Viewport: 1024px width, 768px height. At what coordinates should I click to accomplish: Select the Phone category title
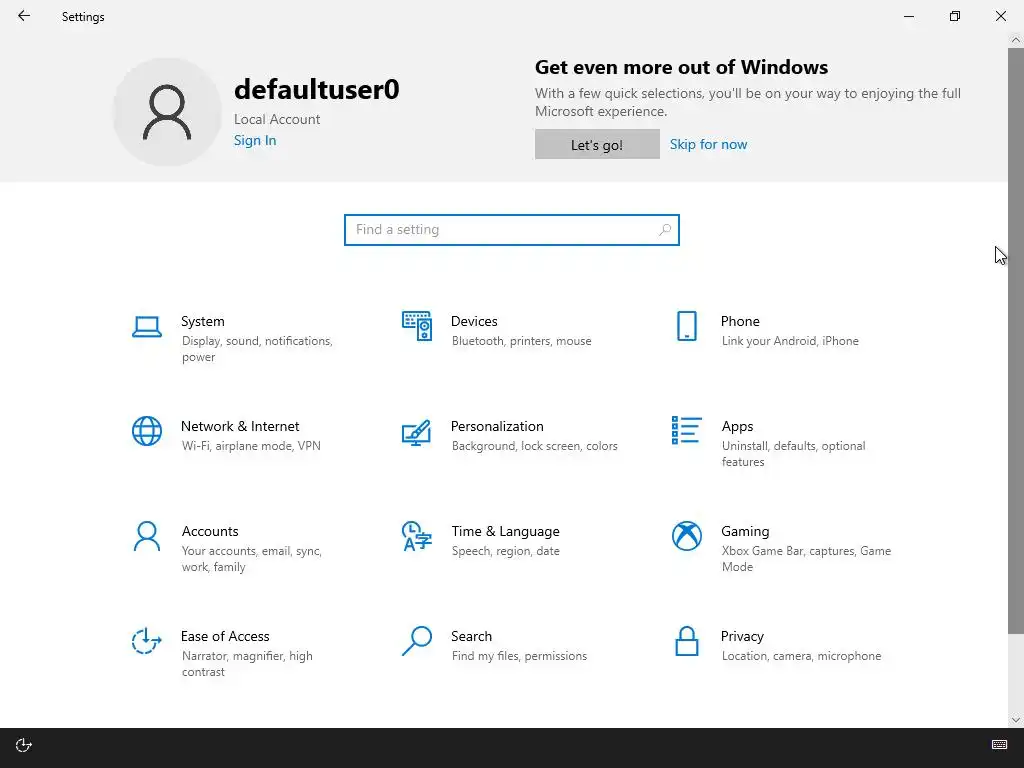coord(740,321)
